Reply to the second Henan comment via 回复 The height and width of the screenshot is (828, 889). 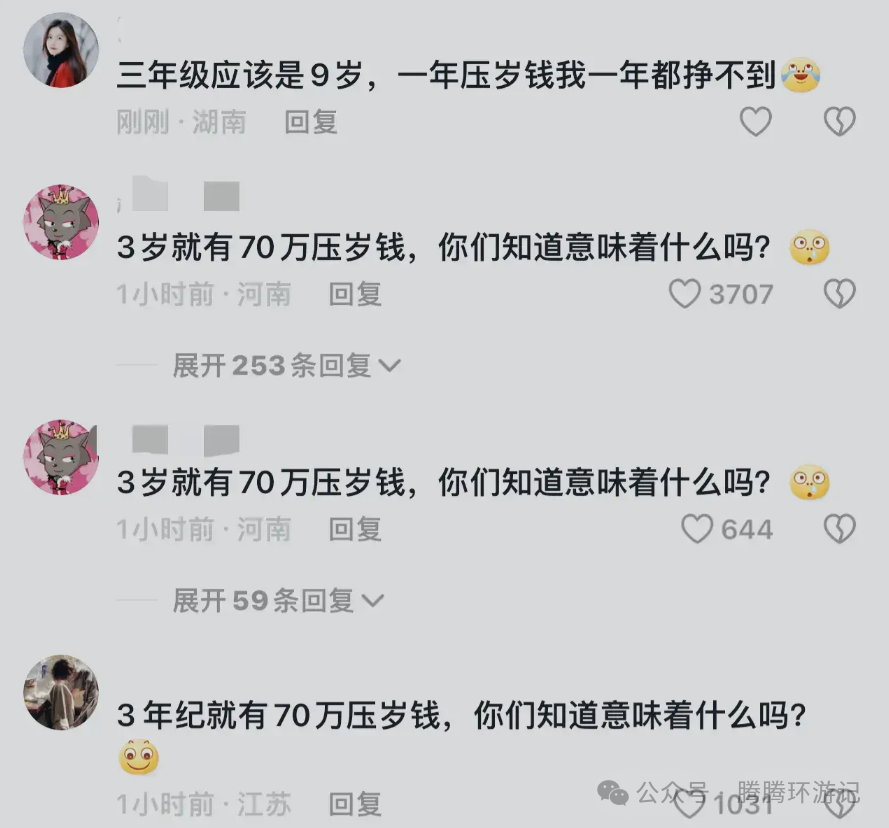point(355,529)
